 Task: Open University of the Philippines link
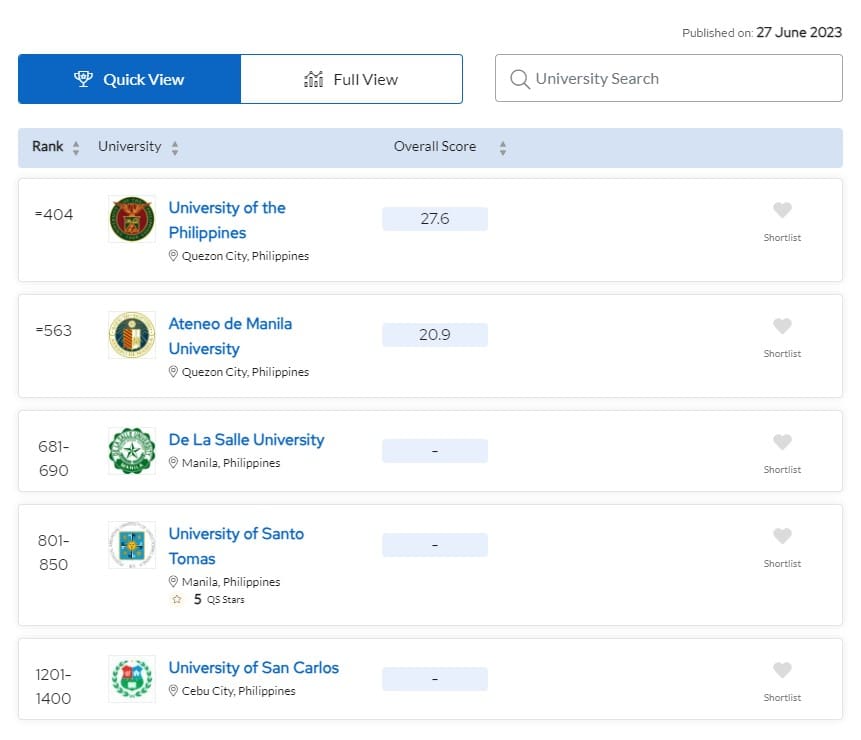click(227, 220)
